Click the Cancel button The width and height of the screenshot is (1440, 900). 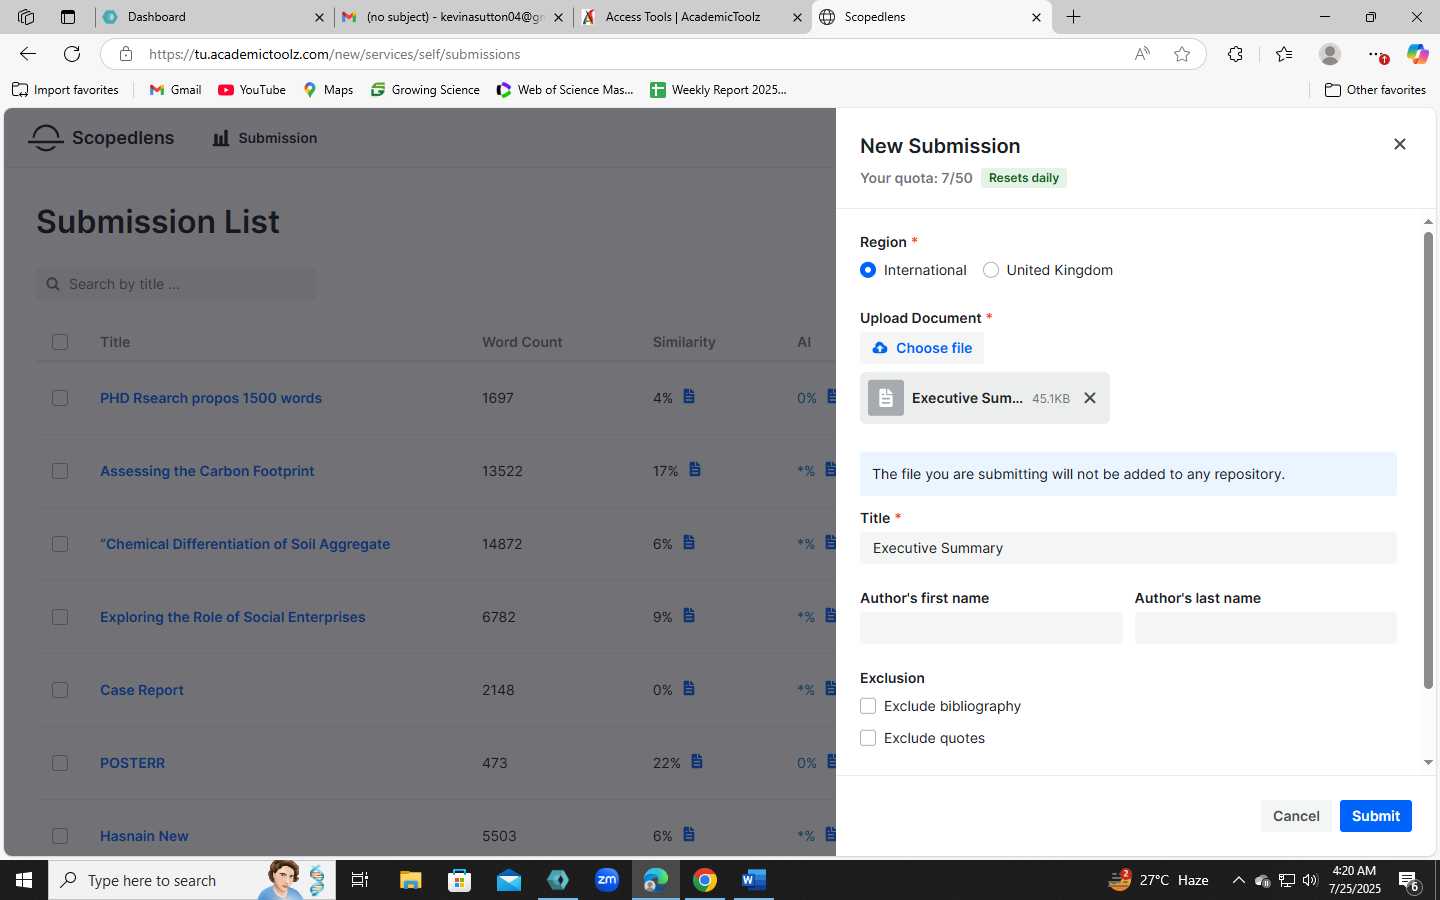coord(1296,816)
